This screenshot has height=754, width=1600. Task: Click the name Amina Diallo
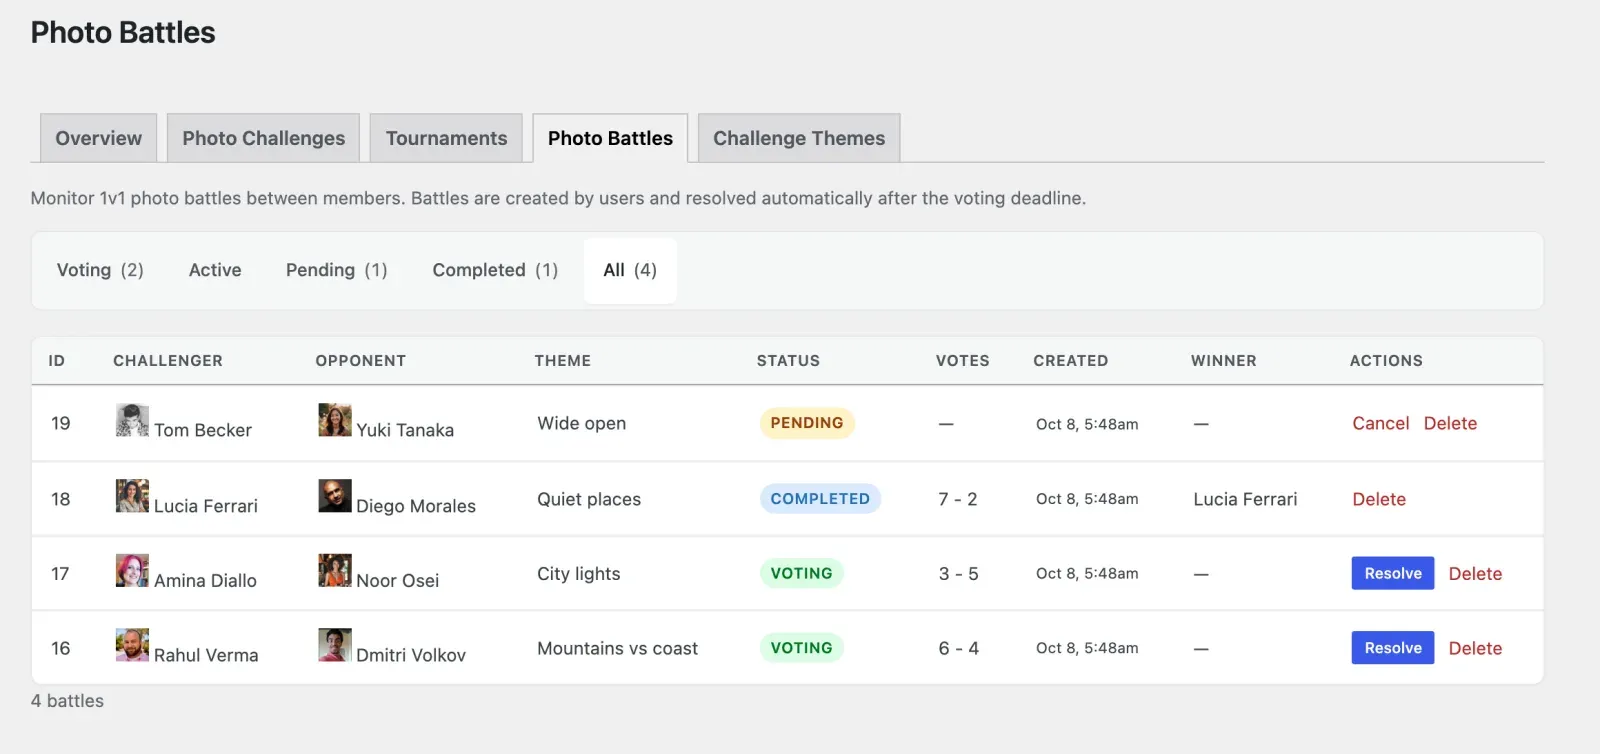click(205, 581)
